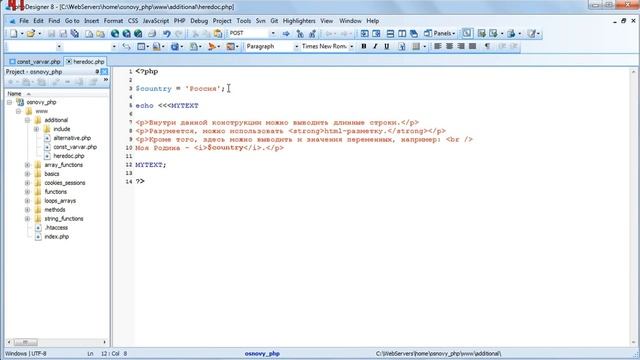640x360 pixels.
Task: Click the $country variable on line 3
Action: click(153, 89)
